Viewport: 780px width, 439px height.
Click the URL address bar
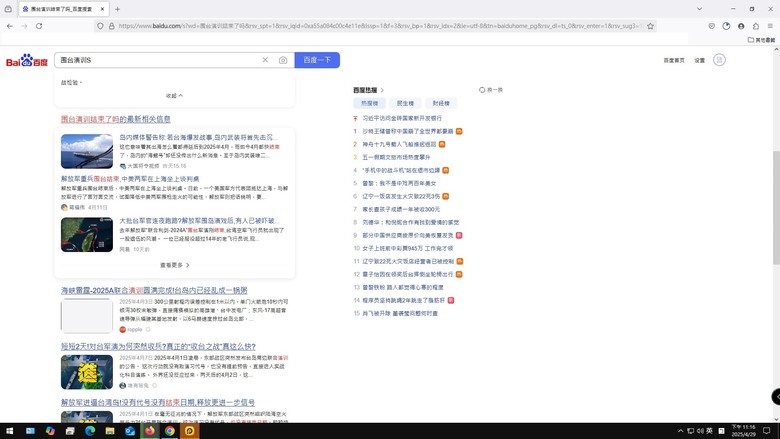coord(378,26)
